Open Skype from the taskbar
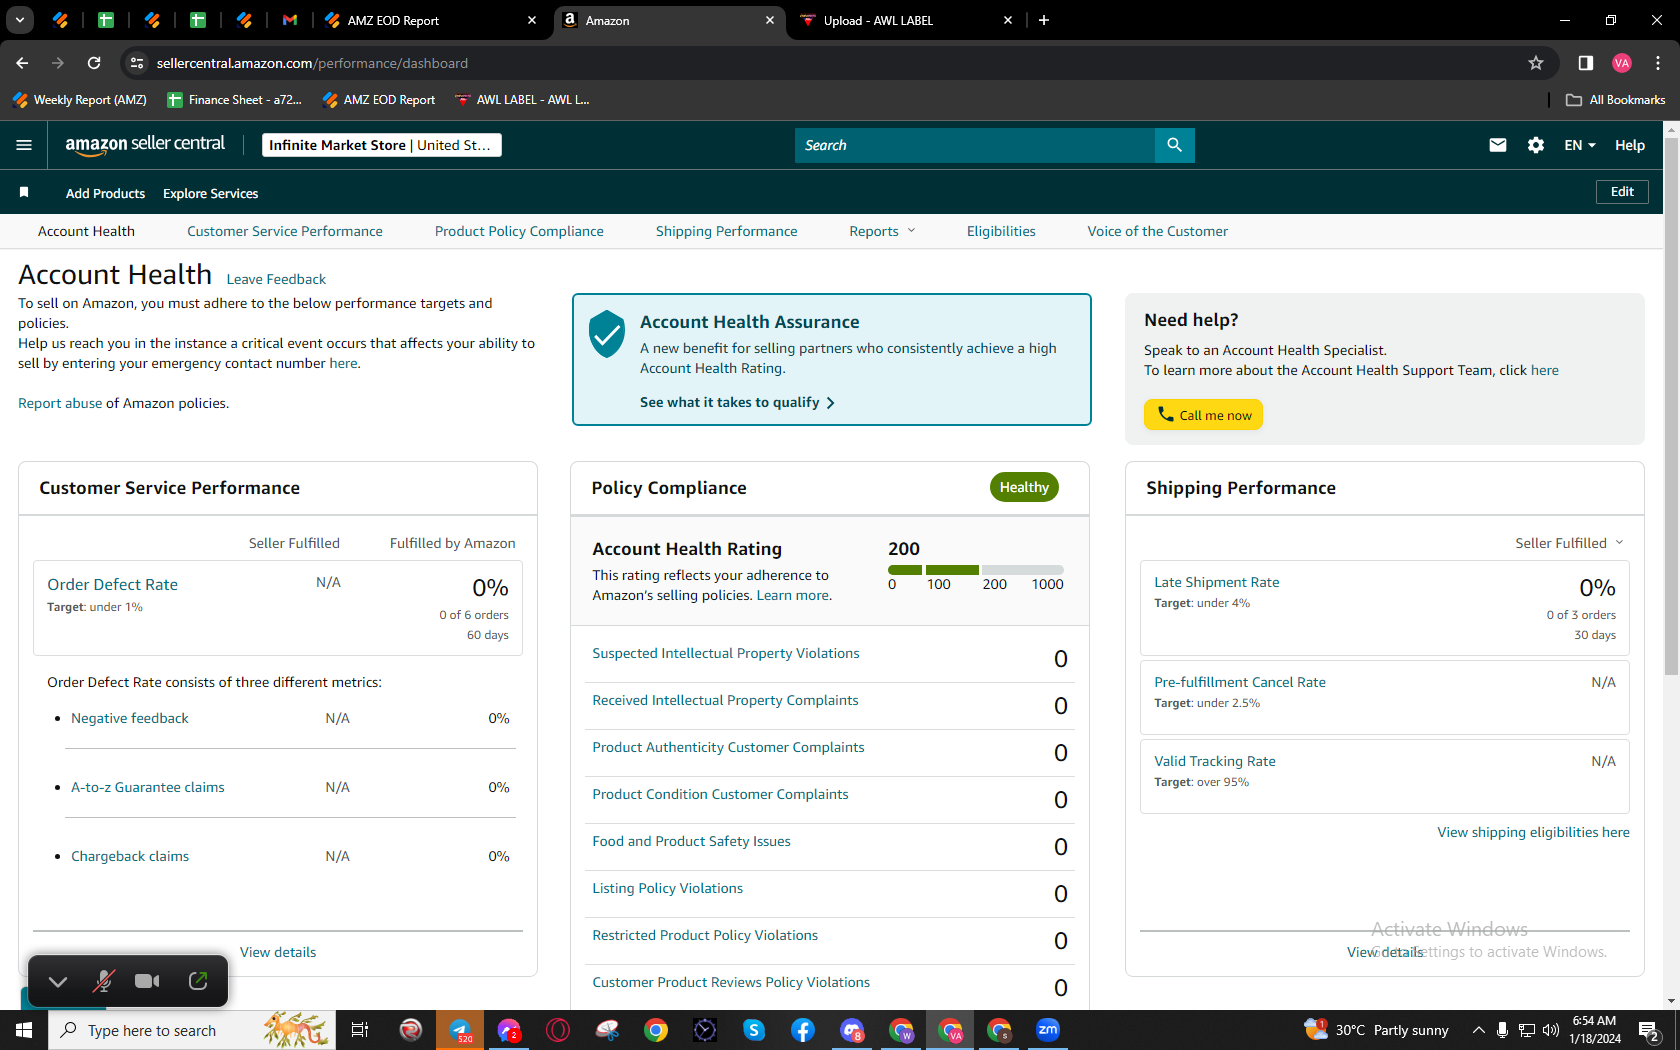Viewport: 1680px width, 1050px height. [x=754, y=1030]
